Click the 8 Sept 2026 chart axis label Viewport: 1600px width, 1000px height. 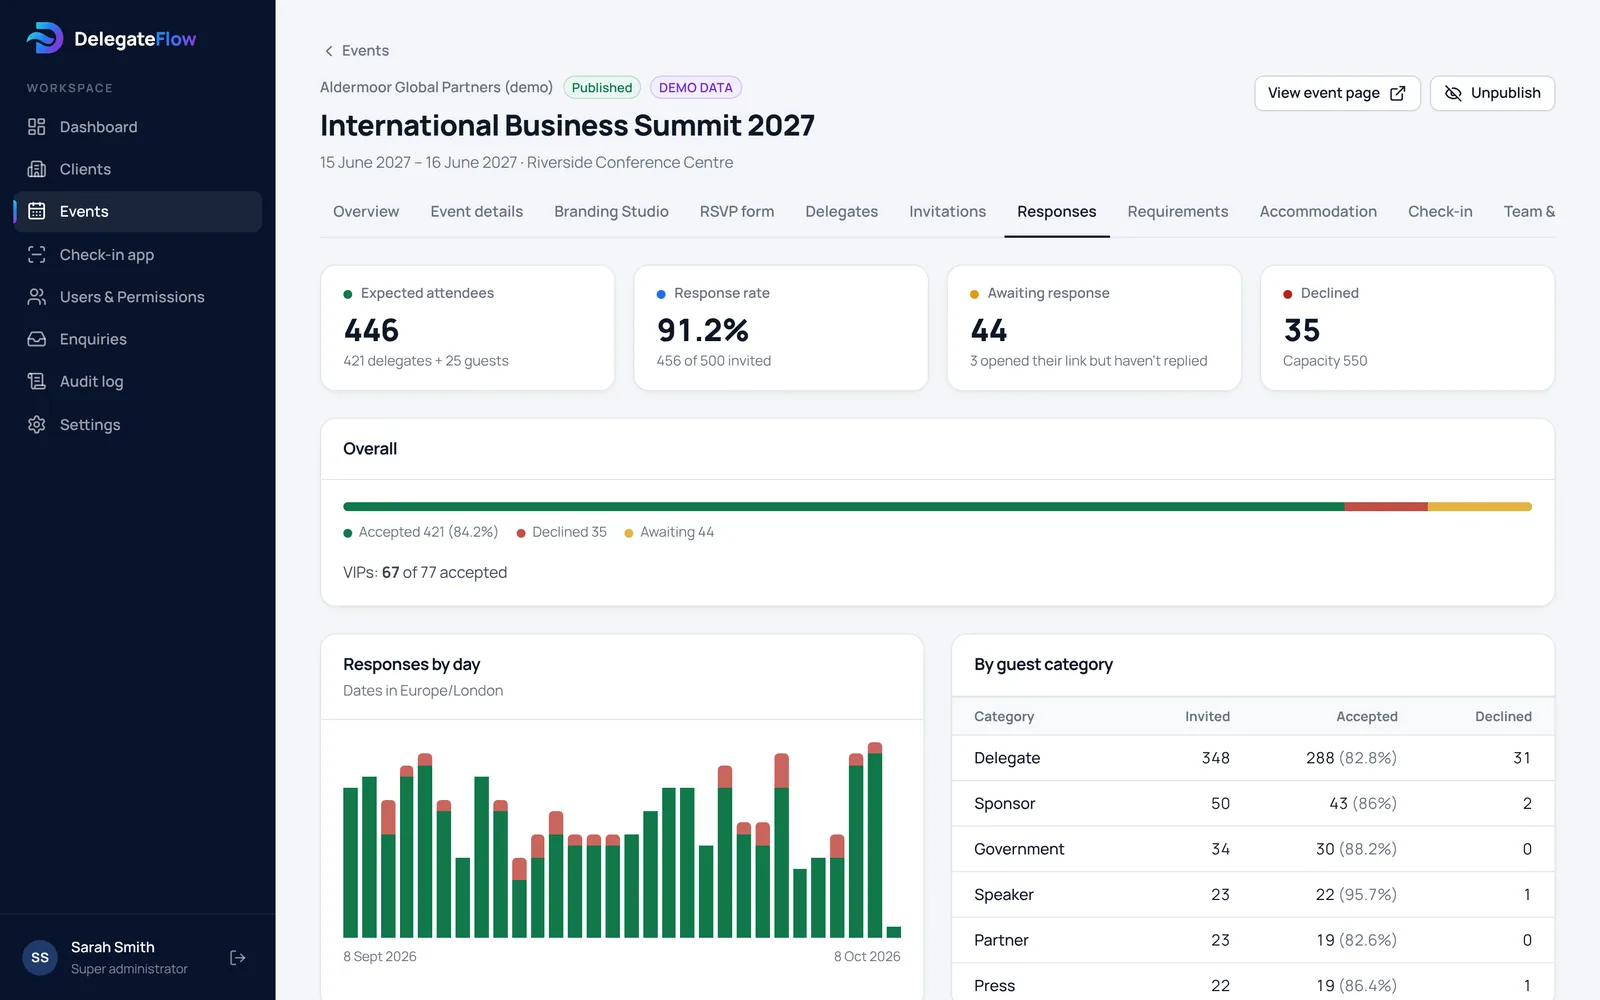click(380, 957)
